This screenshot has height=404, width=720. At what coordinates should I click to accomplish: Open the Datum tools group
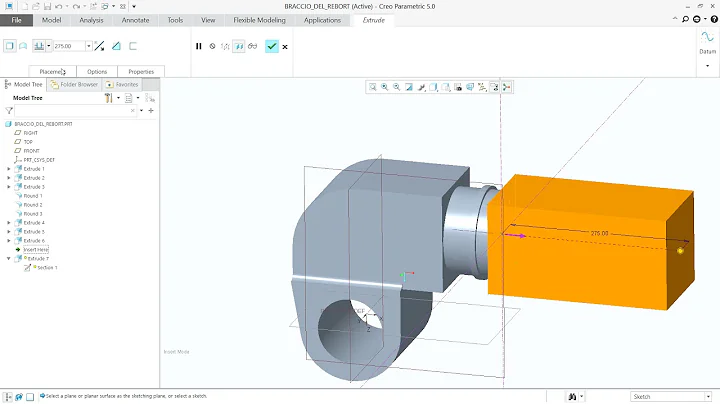(x=708, y=42)
